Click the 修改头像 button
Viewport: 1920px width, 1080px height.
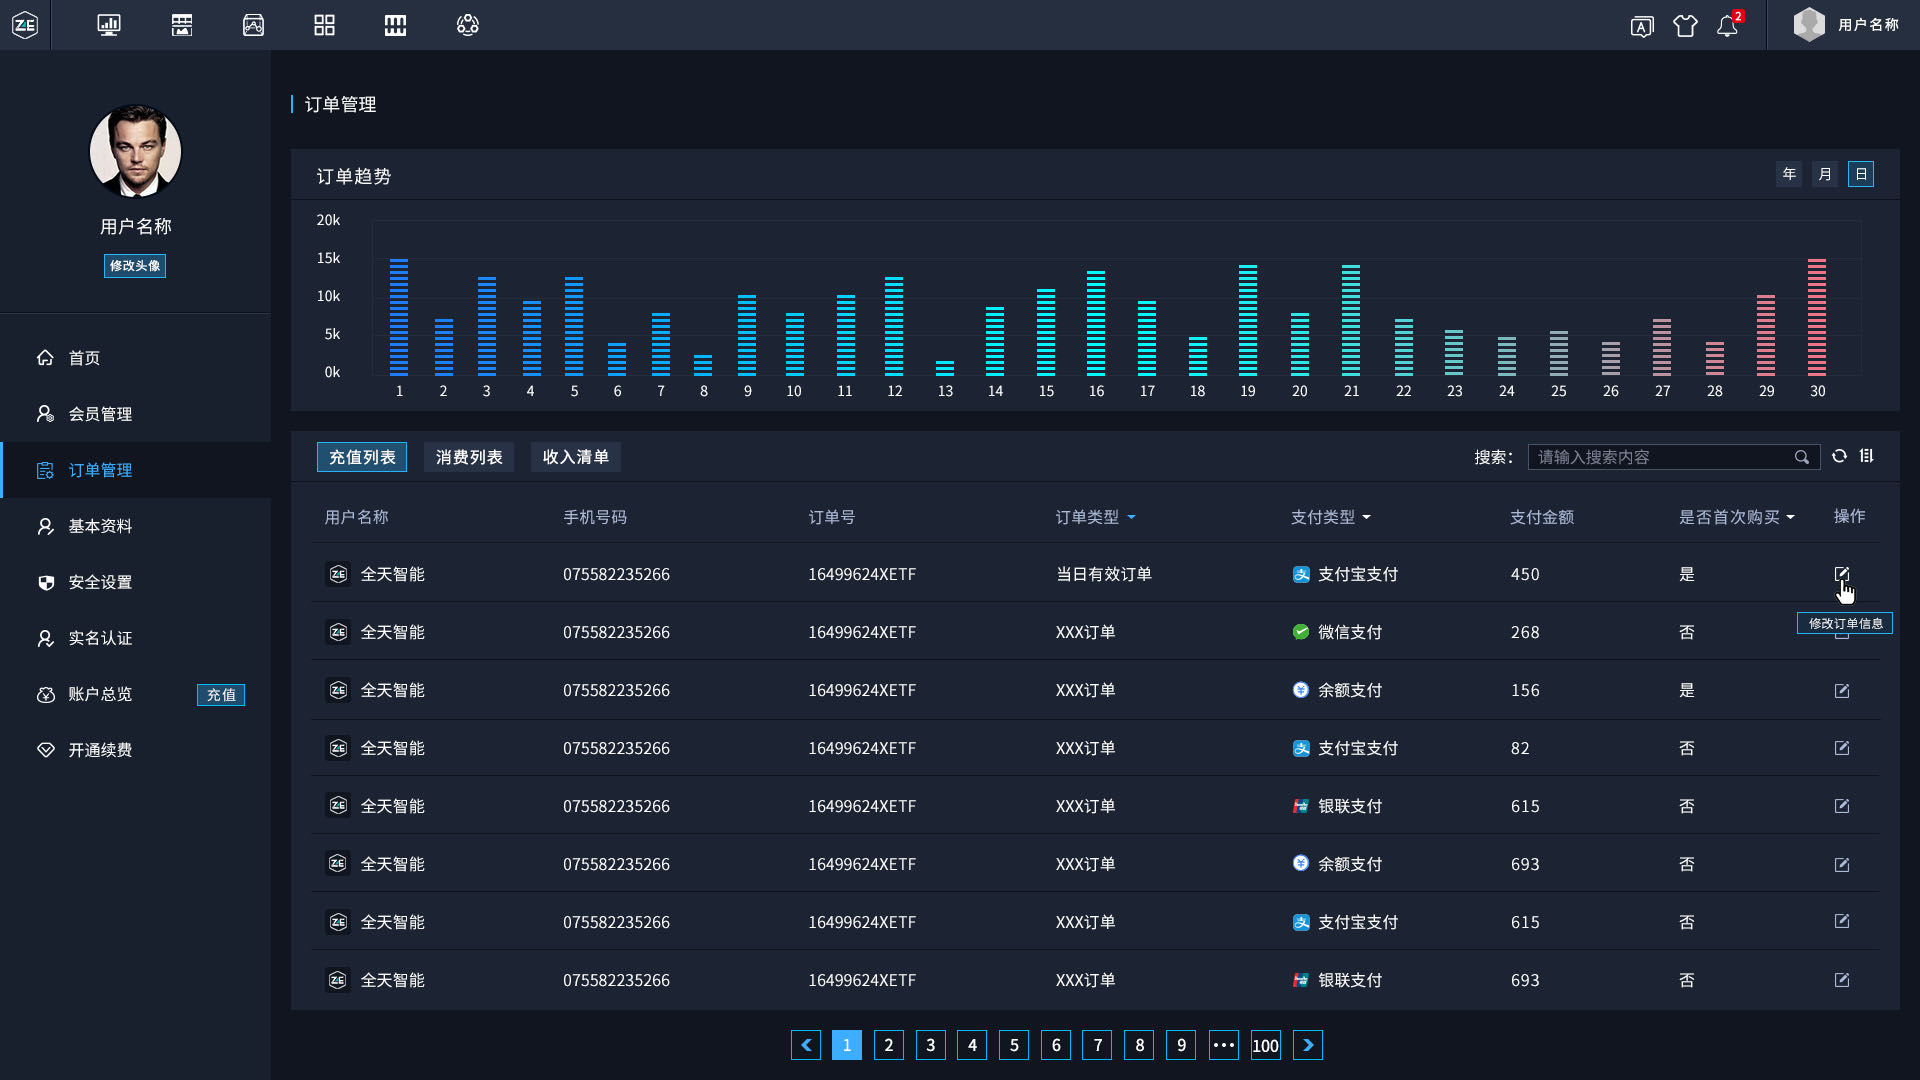(x=135, y=266)
